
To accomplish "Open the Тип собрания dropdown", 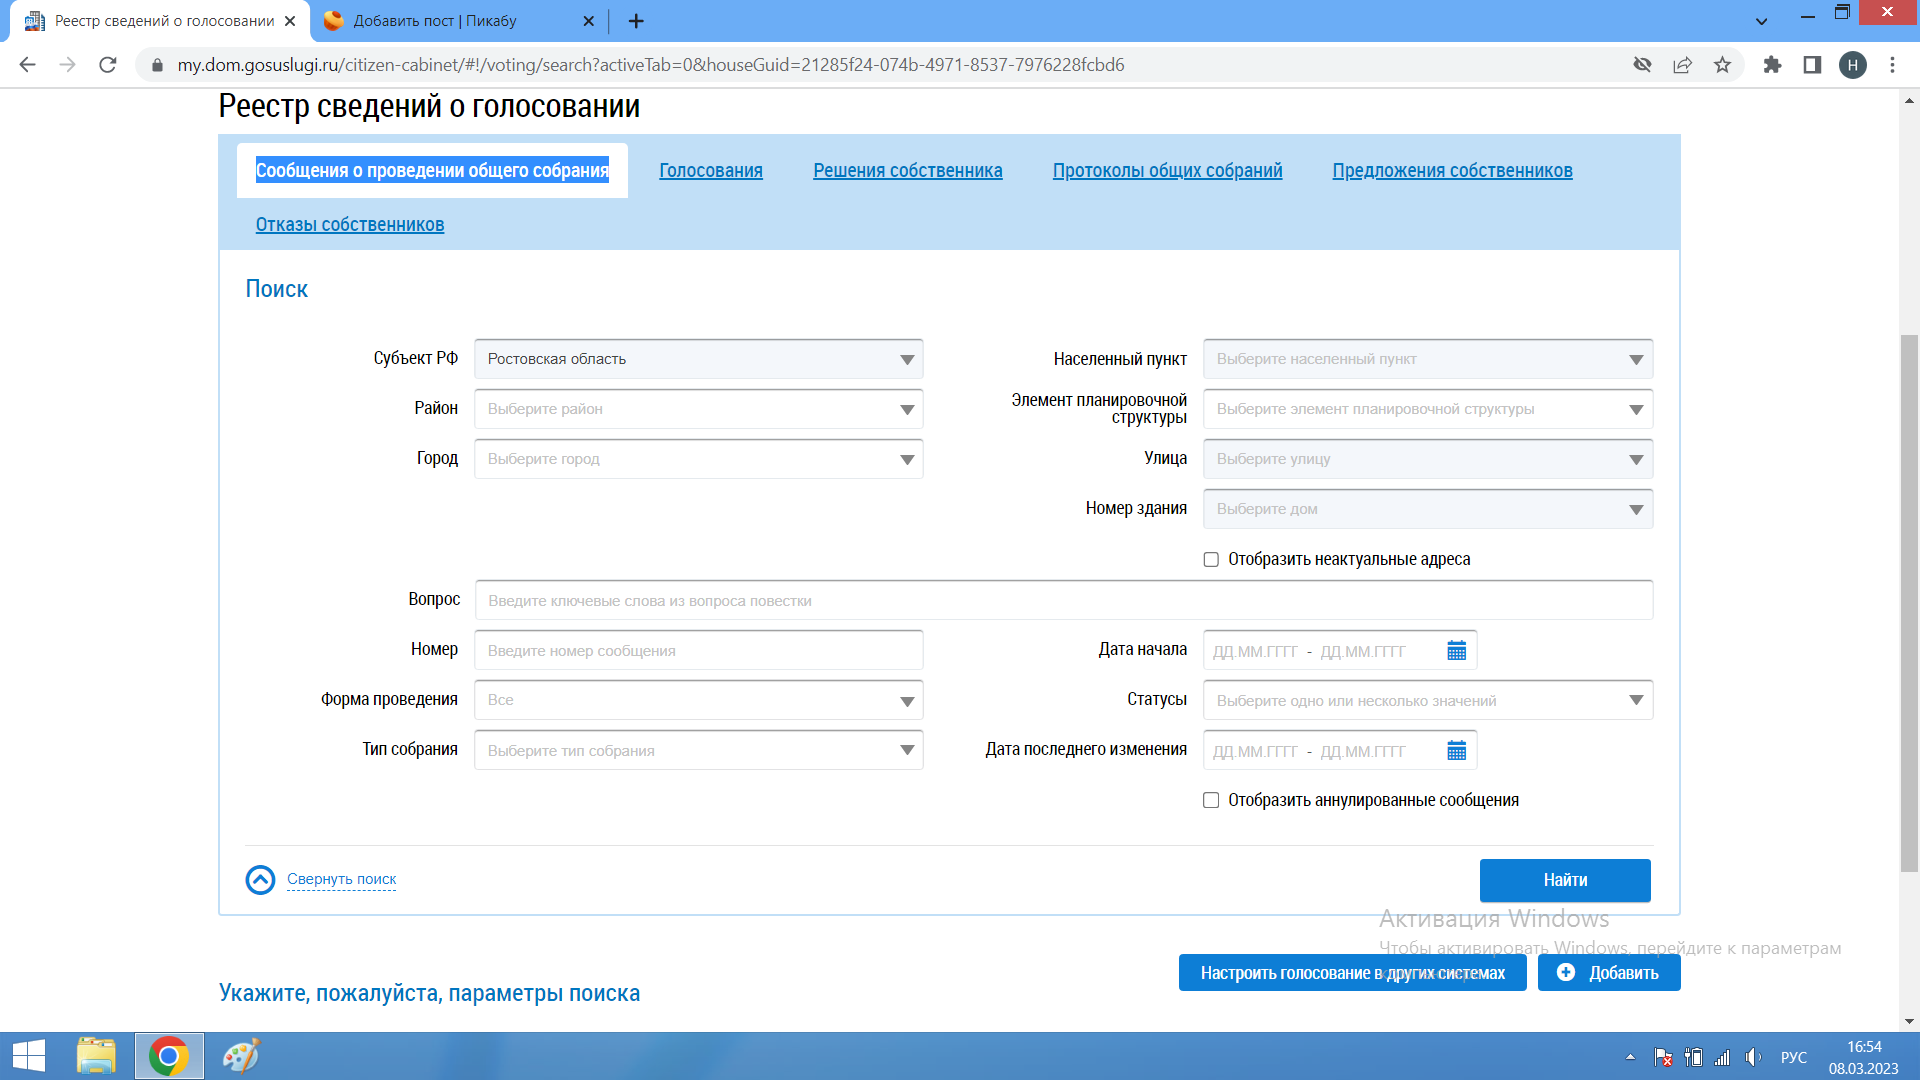I will [698, 750].
